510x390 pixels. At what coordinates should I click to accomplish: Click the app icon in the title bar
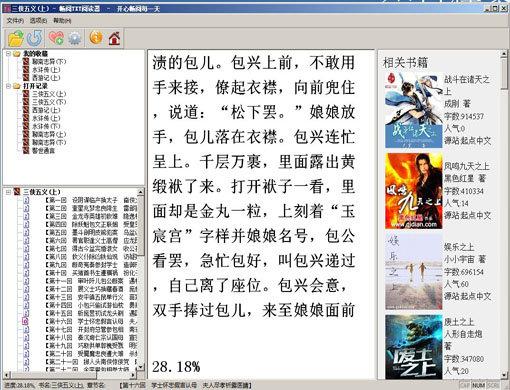[7, 8]
